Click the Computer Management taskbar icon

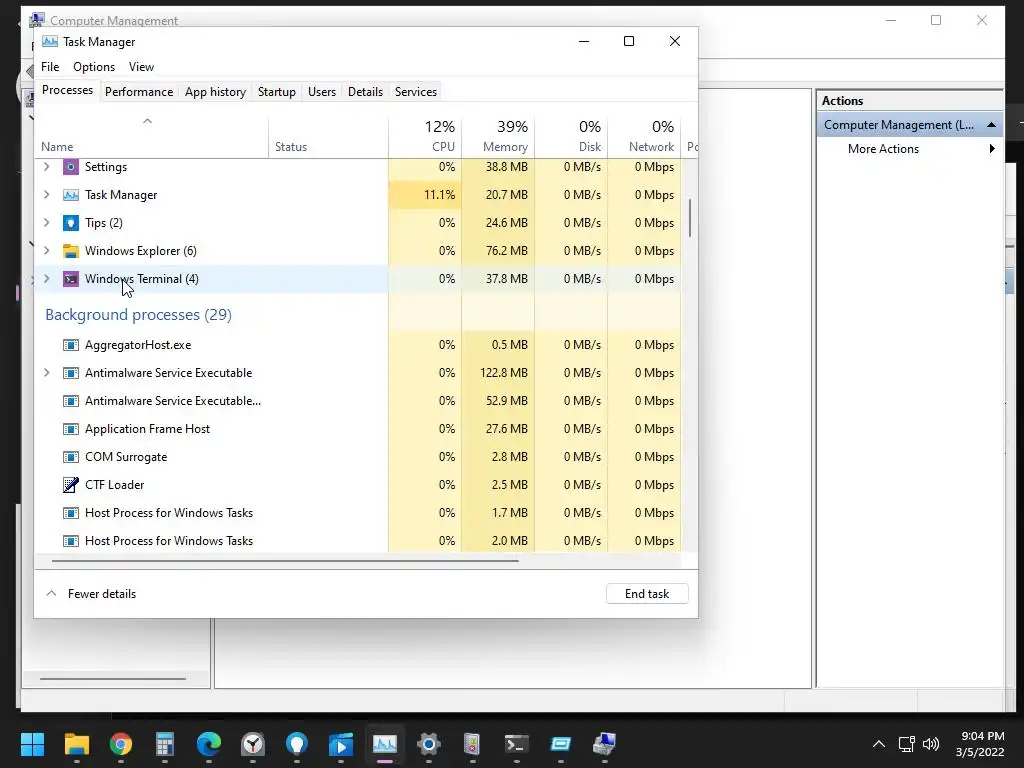(x=604, y=744)
